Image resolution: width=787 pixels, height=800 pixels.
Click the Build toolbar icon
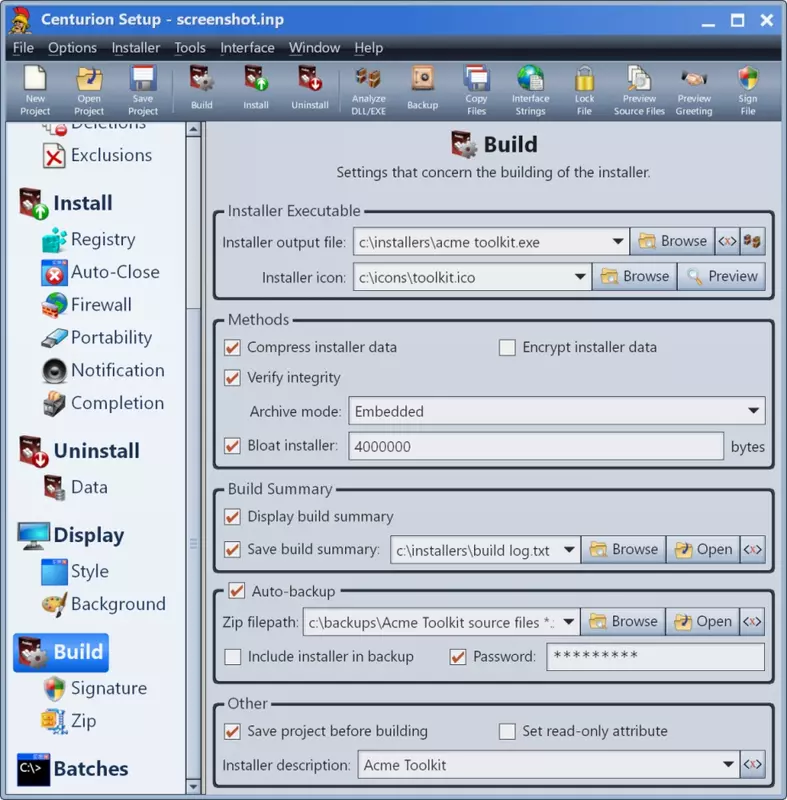201,88
